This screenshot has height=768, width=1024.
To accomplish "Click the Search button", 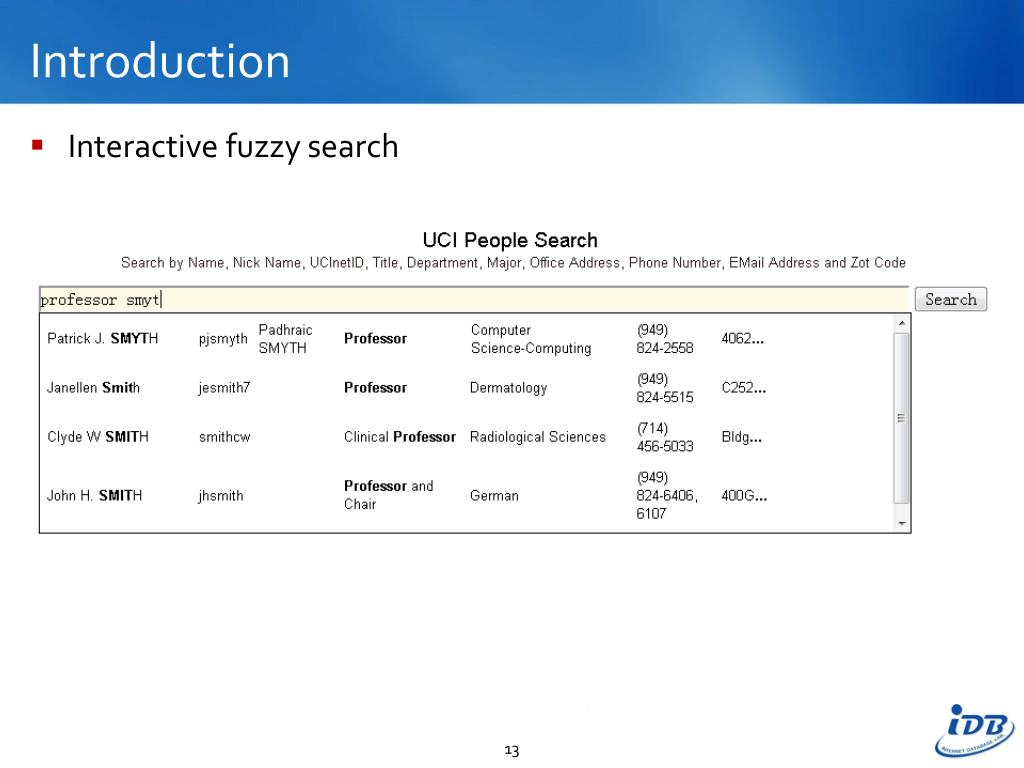I will [950, 299].
